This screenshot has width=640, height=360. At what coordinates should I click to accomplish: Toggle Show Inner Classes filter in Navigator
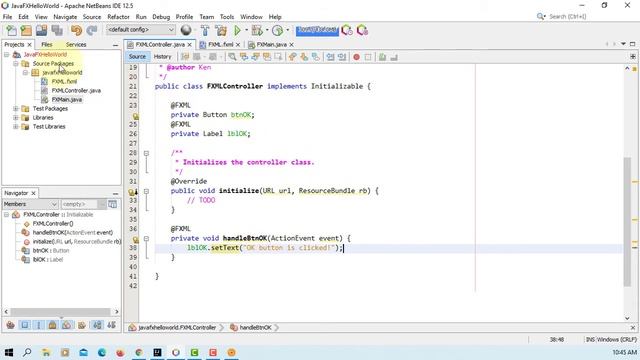click(67, 325)
